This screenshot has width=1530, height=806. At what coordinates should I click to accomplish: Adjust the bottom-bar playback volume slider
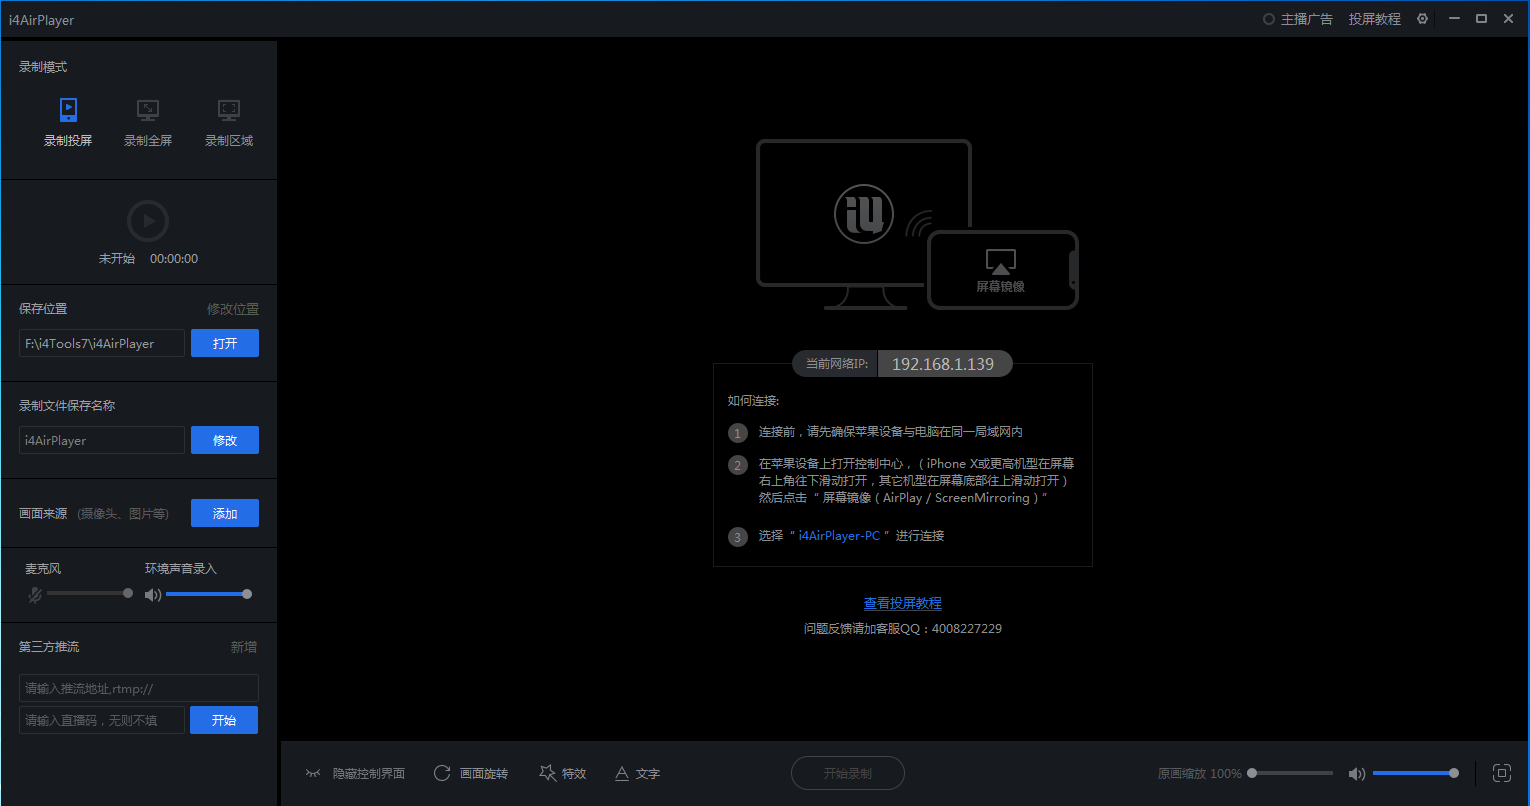[1416, 773]
